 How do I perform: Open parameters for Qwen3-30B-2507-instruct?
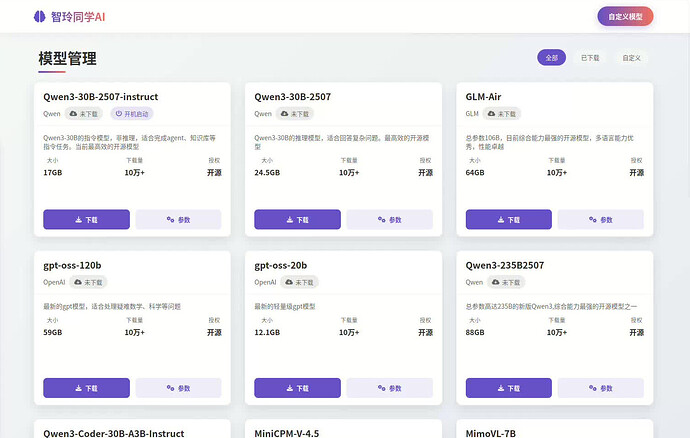178,219
